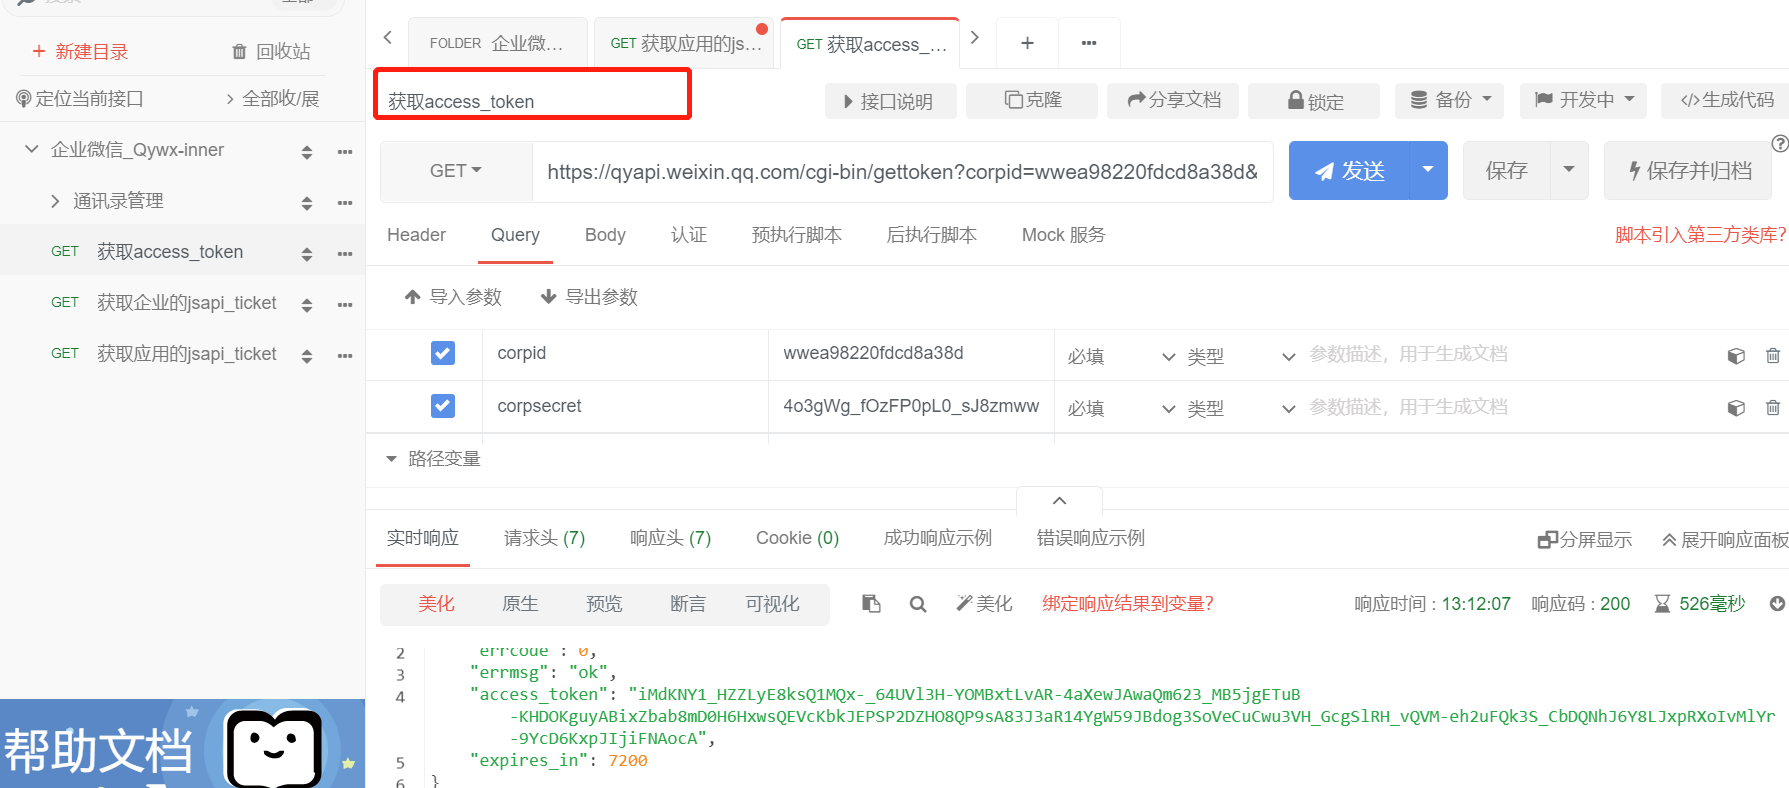Click the cube icon in corpsecret row
This screenshot has width=1789, height=788.
tap(1736, 408)
